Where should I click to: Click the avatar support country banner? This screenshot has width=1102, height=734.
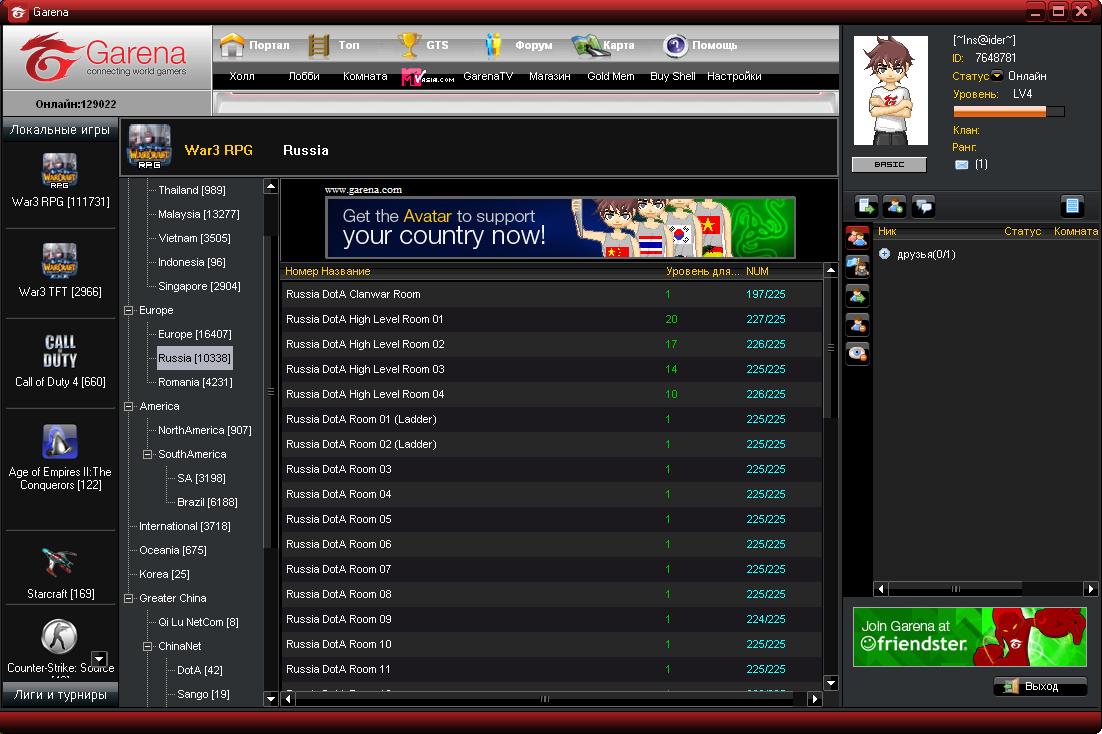coord(560,228)
